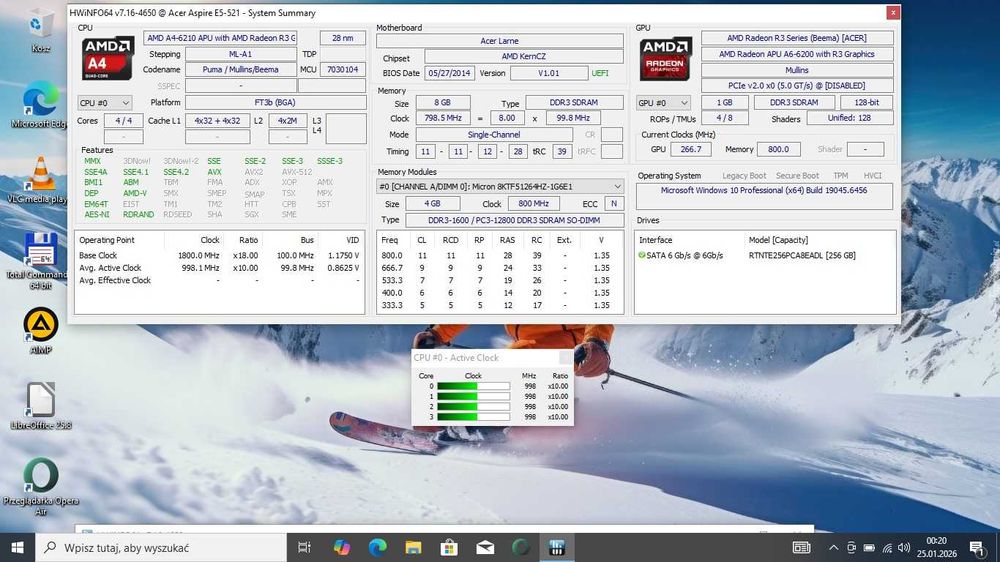The width and height of the screenshot is (1000, 562).
Task: Open the notification center icon
Action: (976, 547)
